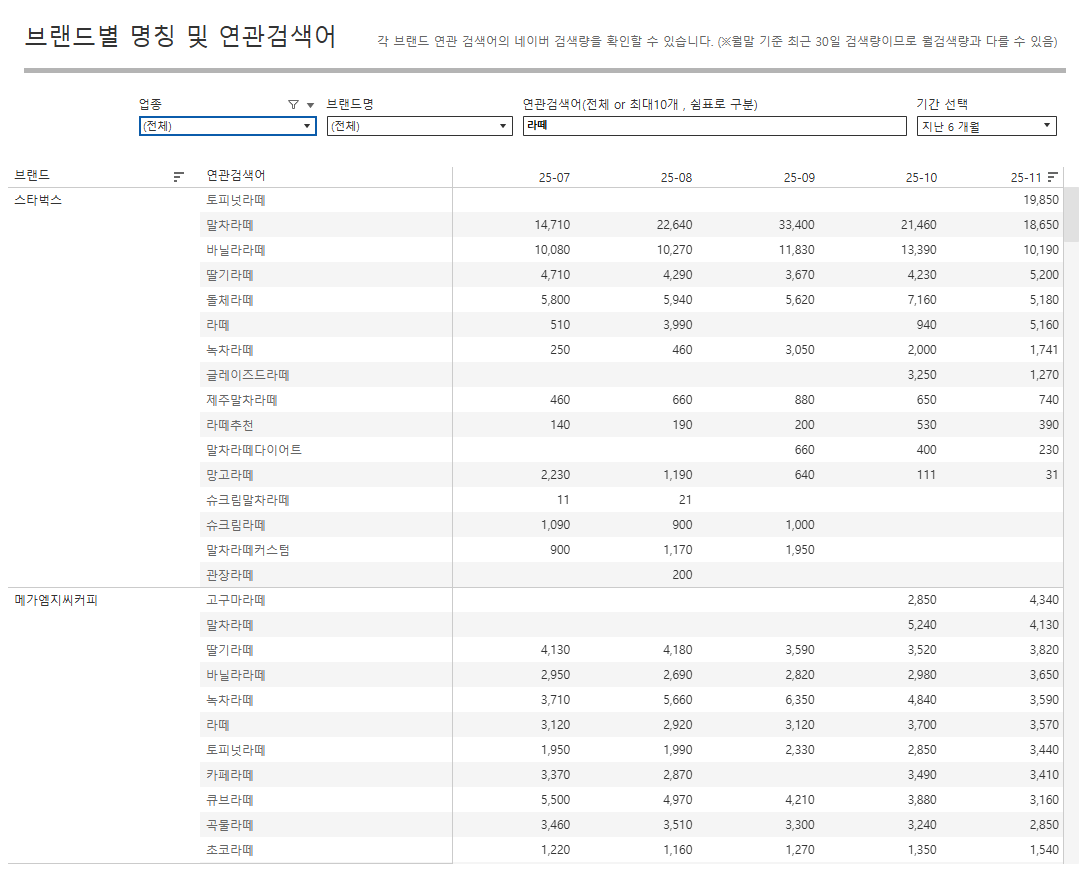Image resolution: width=1087 pixels, height=874 pixels.
Task: Open the 업종 dropdown showing (전체)
Action: (227, 126)
